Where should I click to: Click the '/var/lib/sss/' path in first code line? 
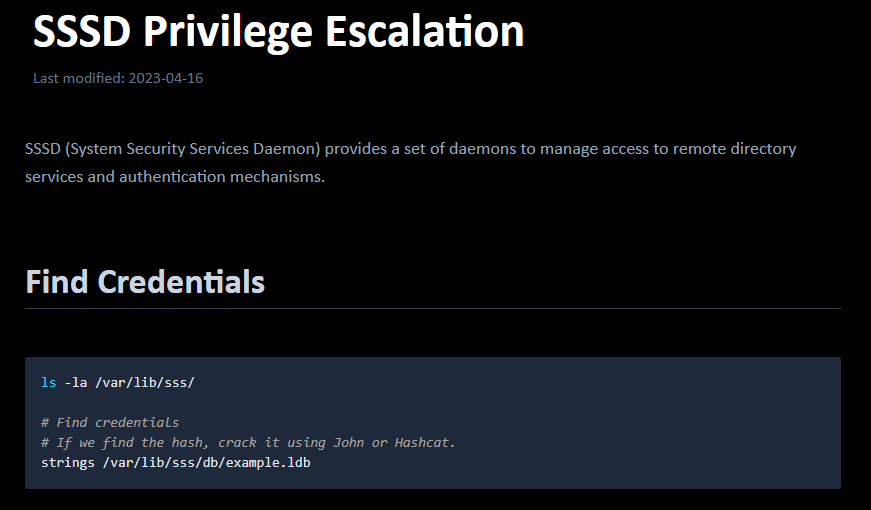[x=144, y=382]
